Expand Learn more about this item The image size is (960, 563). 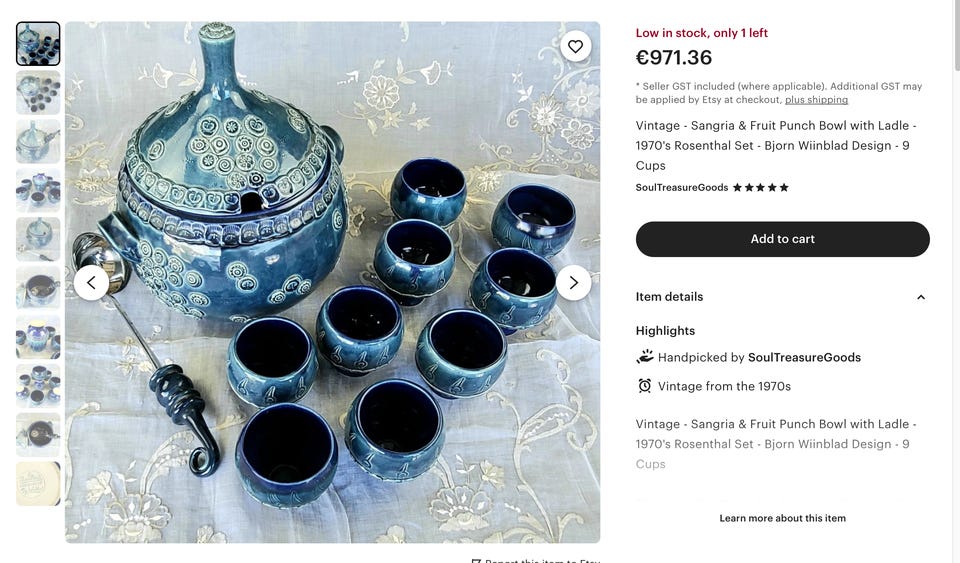(x=782, y=518)
